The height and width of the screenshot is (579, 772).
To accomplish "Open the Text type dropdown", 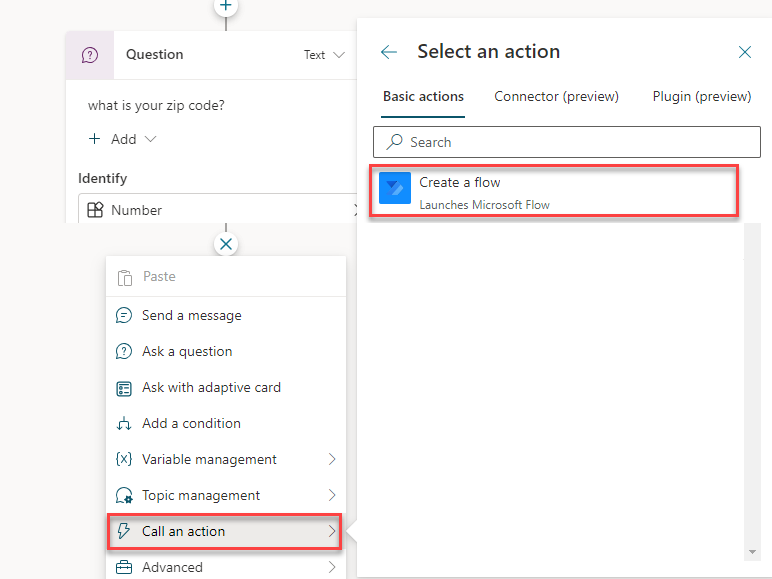I will pyautogui.click(x=324, y=55).
